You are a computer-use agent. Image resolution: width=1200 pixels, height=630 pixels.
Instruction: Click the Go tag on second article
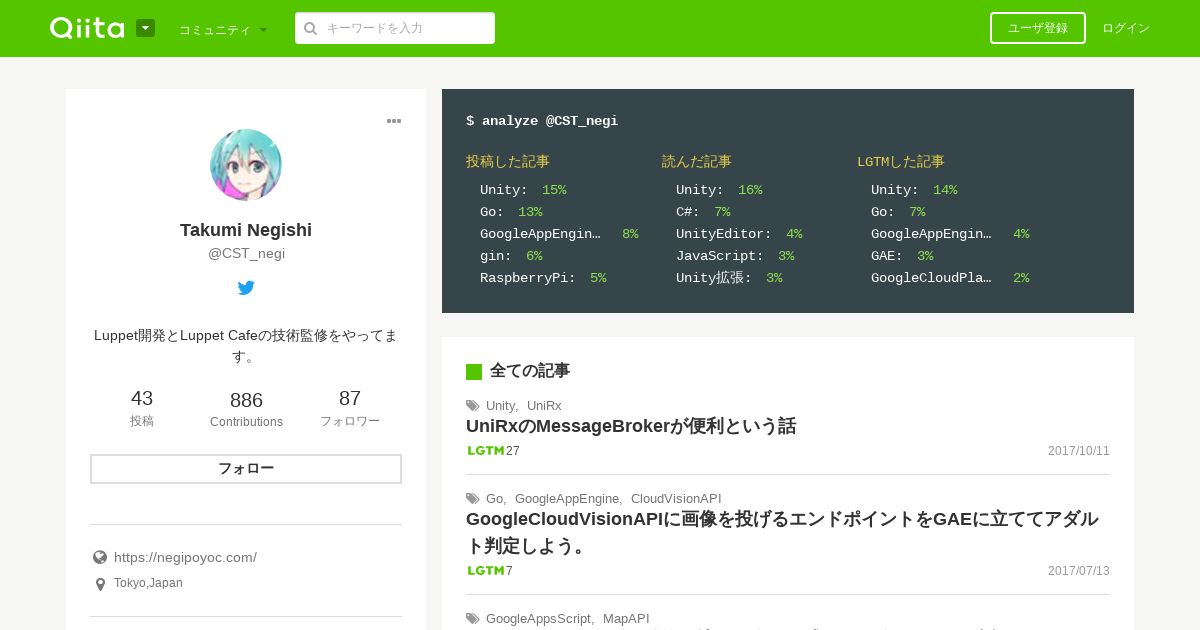495,498
